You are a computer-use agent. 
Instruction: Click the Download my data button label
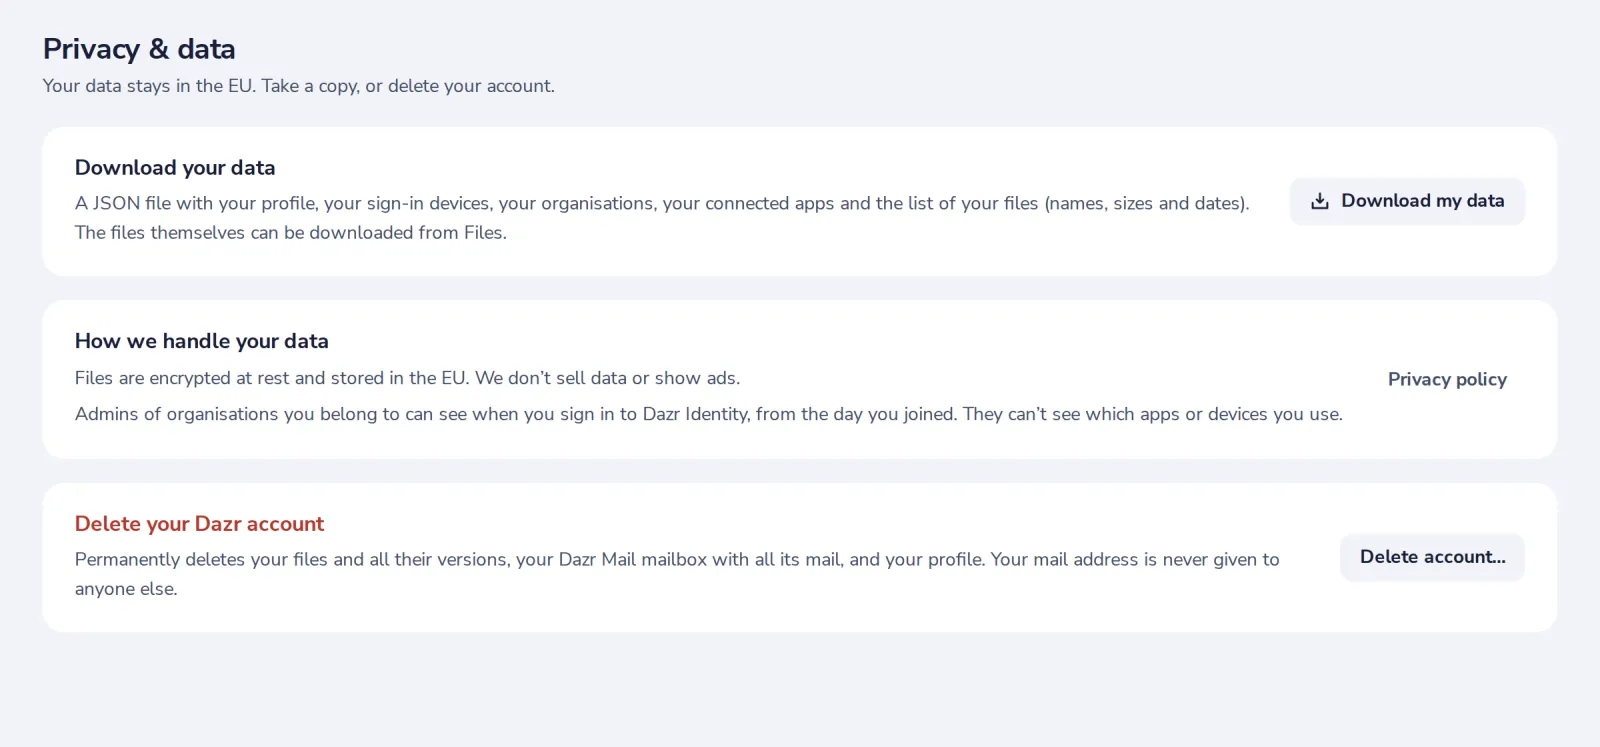pyautogui.click(x=1422, y=201)
